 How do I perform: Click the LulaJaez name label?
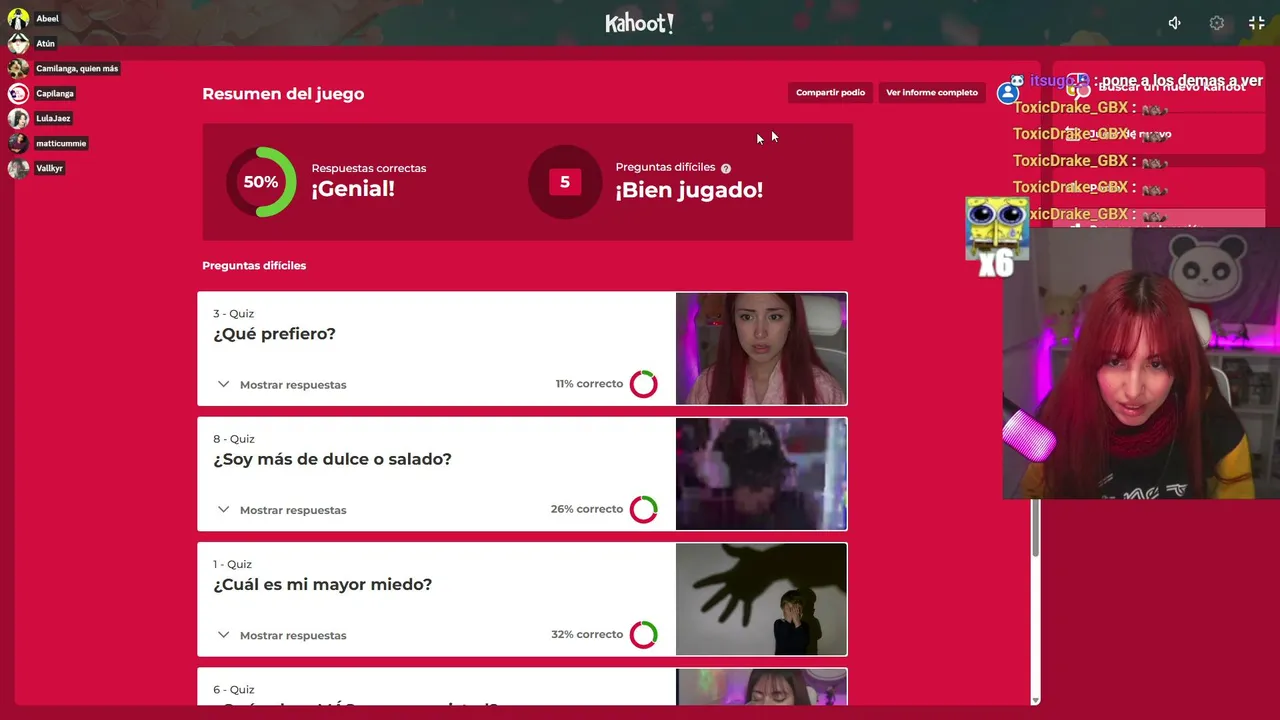(x=53, y=118)
